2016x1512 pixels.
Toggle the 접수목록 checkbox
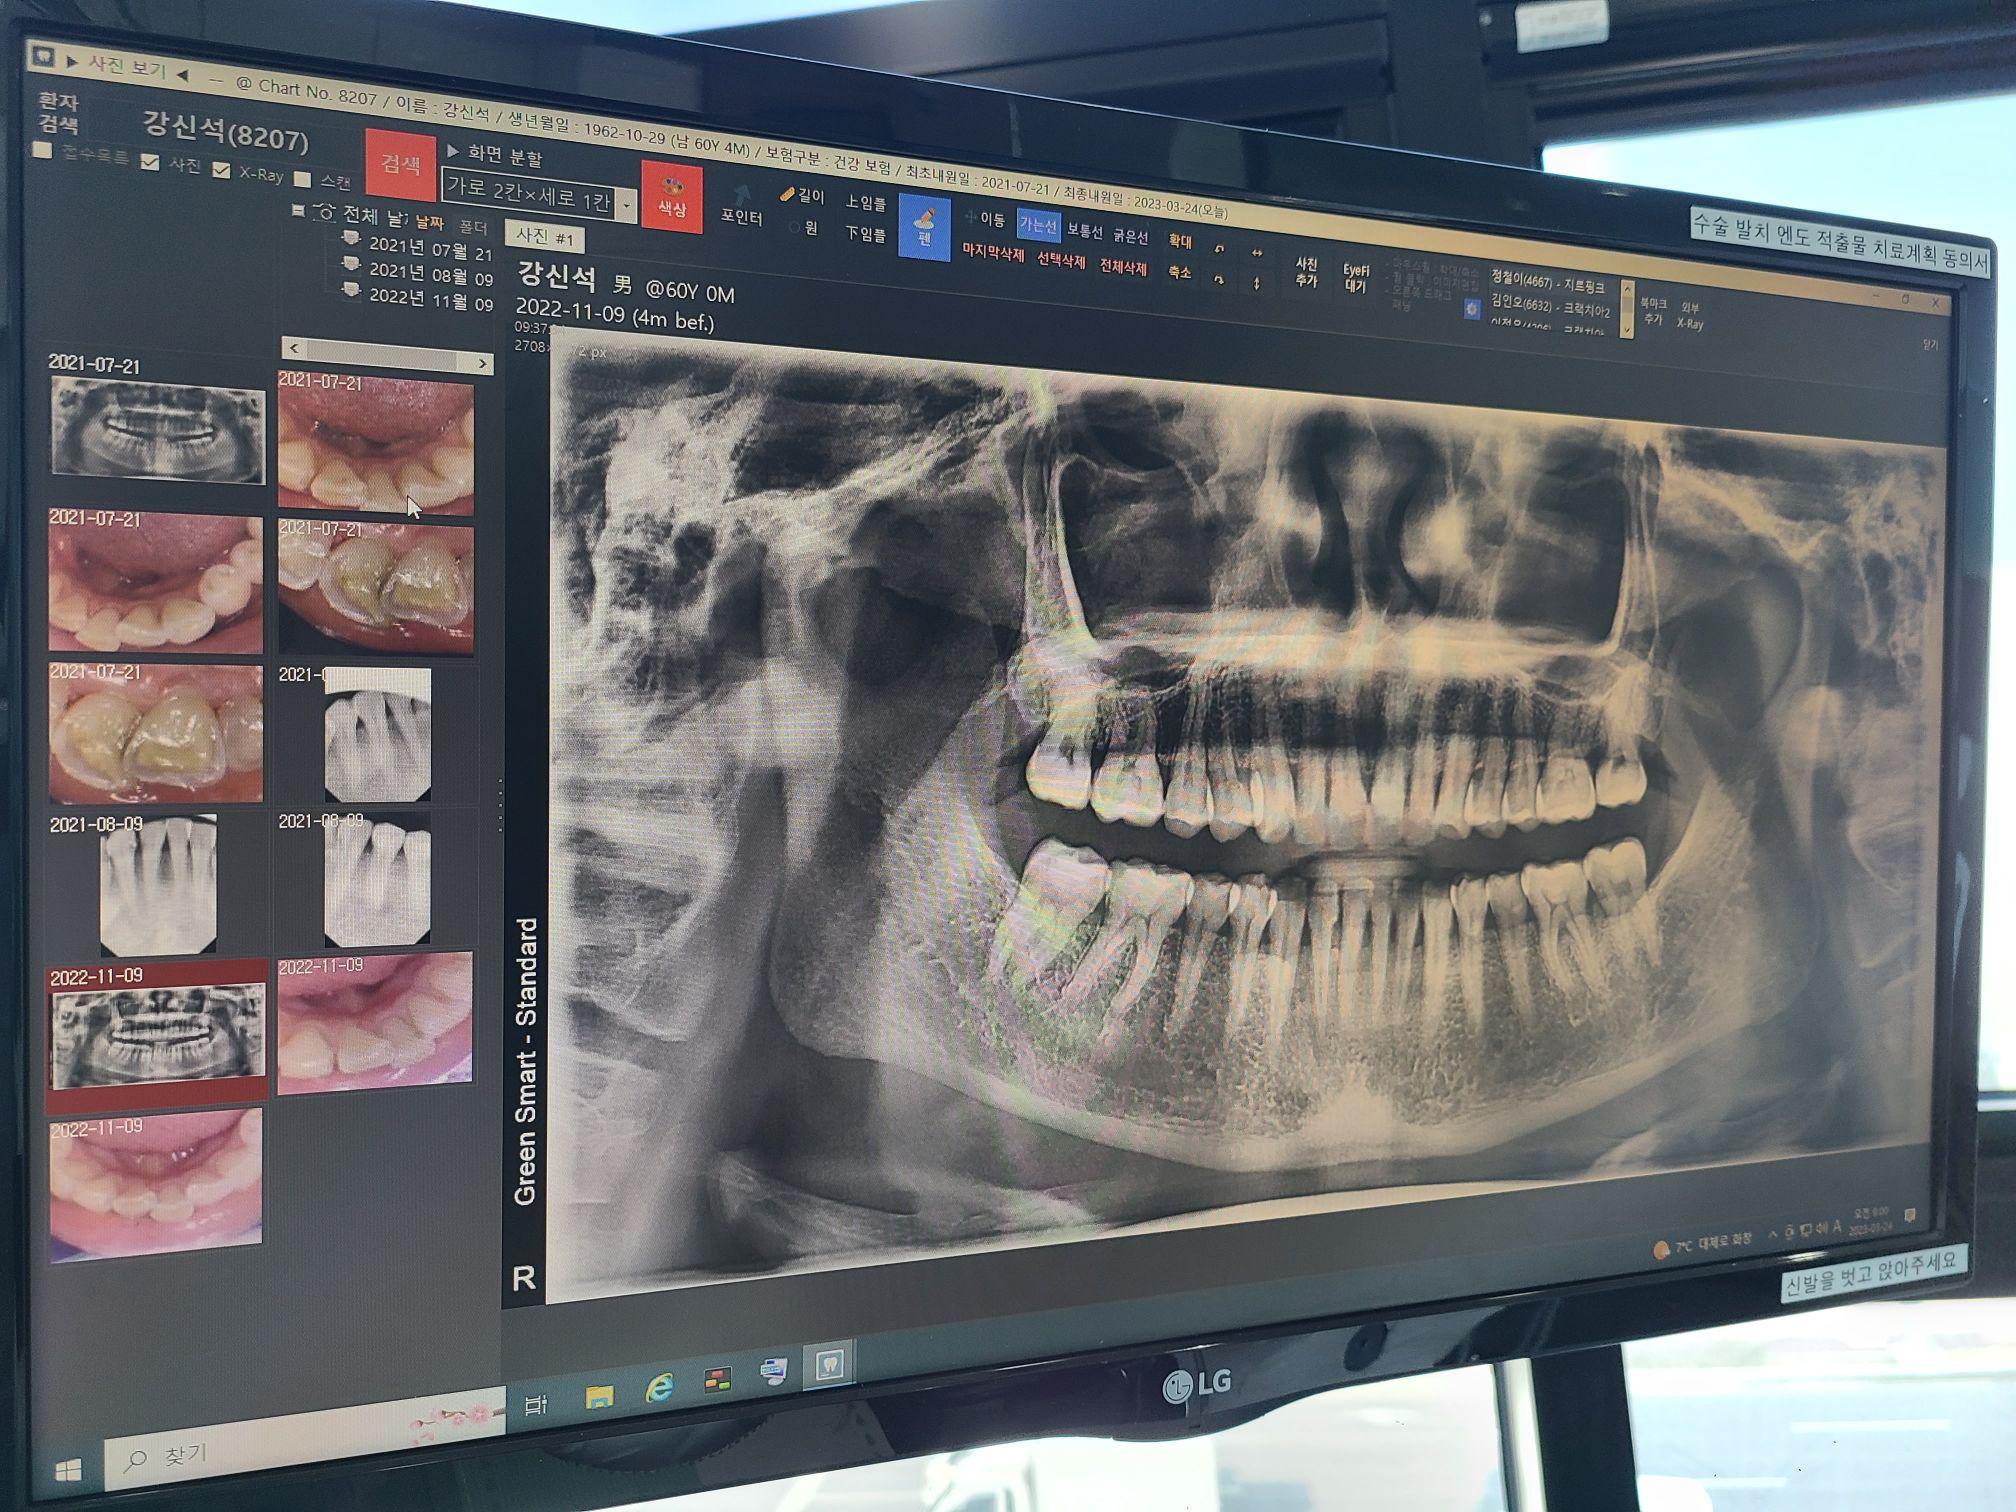[x=41, y=150]
